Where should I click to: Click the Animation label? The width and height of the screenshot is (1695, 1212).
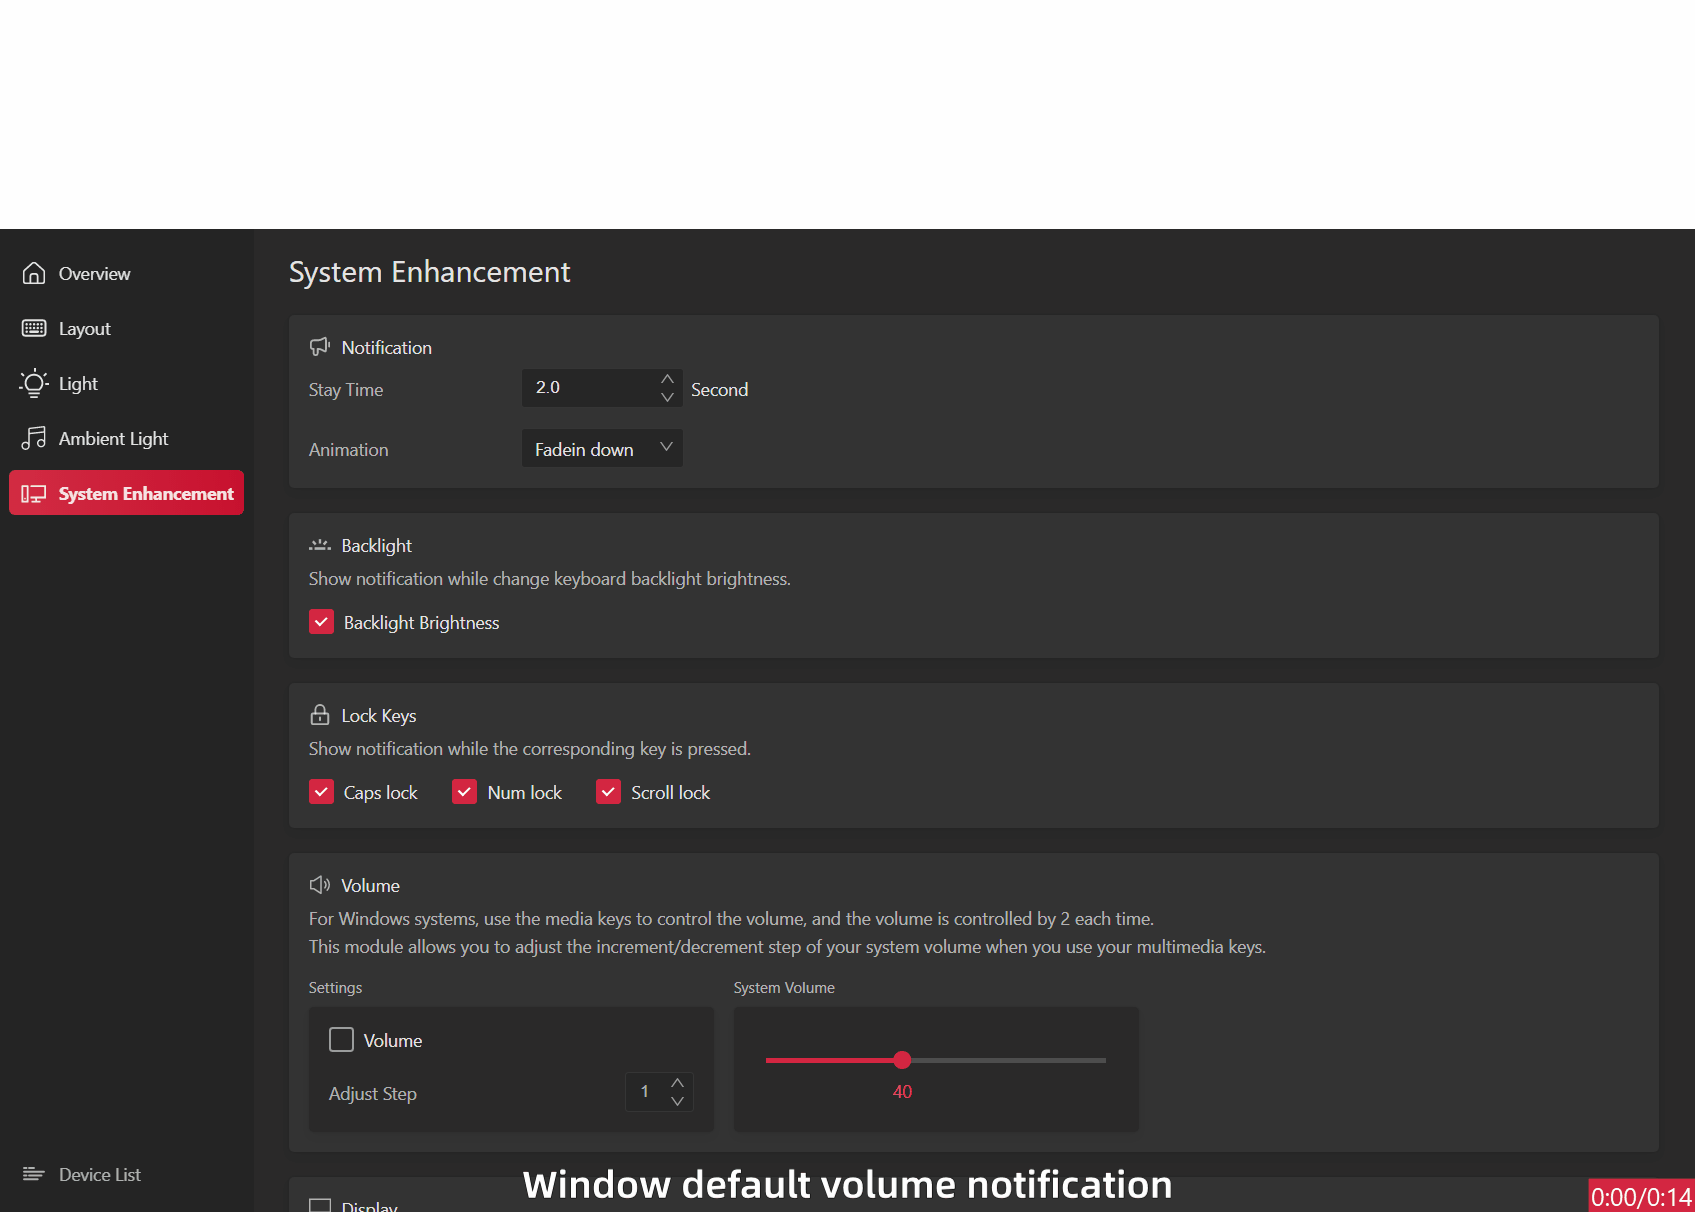pos(348,450)
